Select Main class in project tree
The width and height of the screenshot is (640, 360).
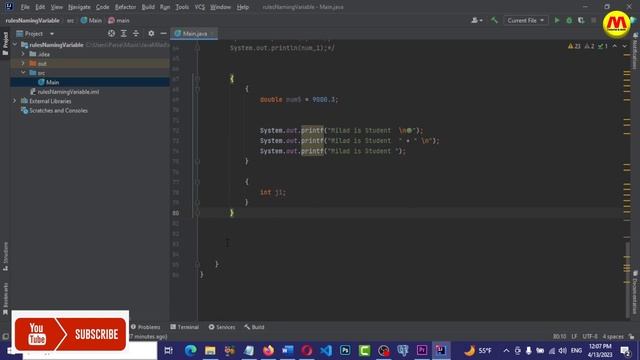tap(52, 82)
